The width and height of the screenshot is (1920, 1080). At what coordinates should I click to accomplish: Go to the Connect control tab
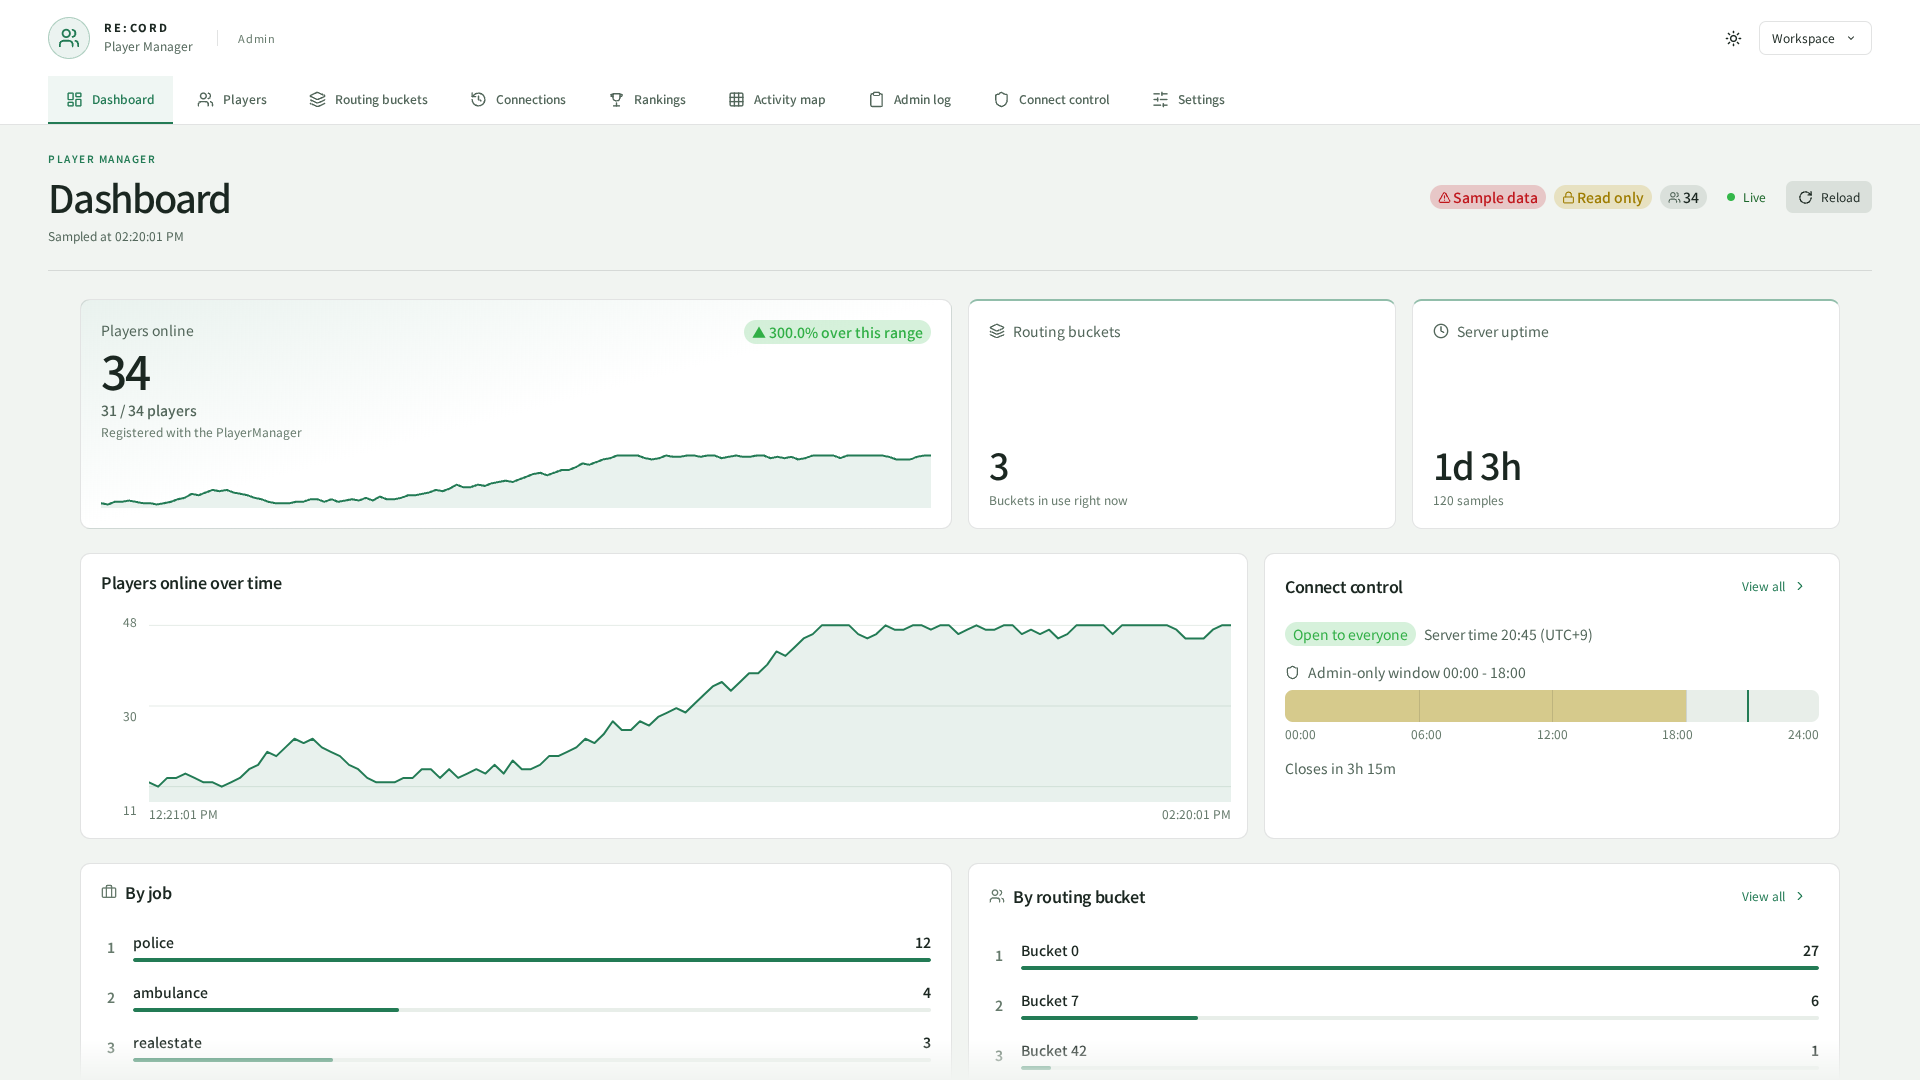(x=1052, y=99)
